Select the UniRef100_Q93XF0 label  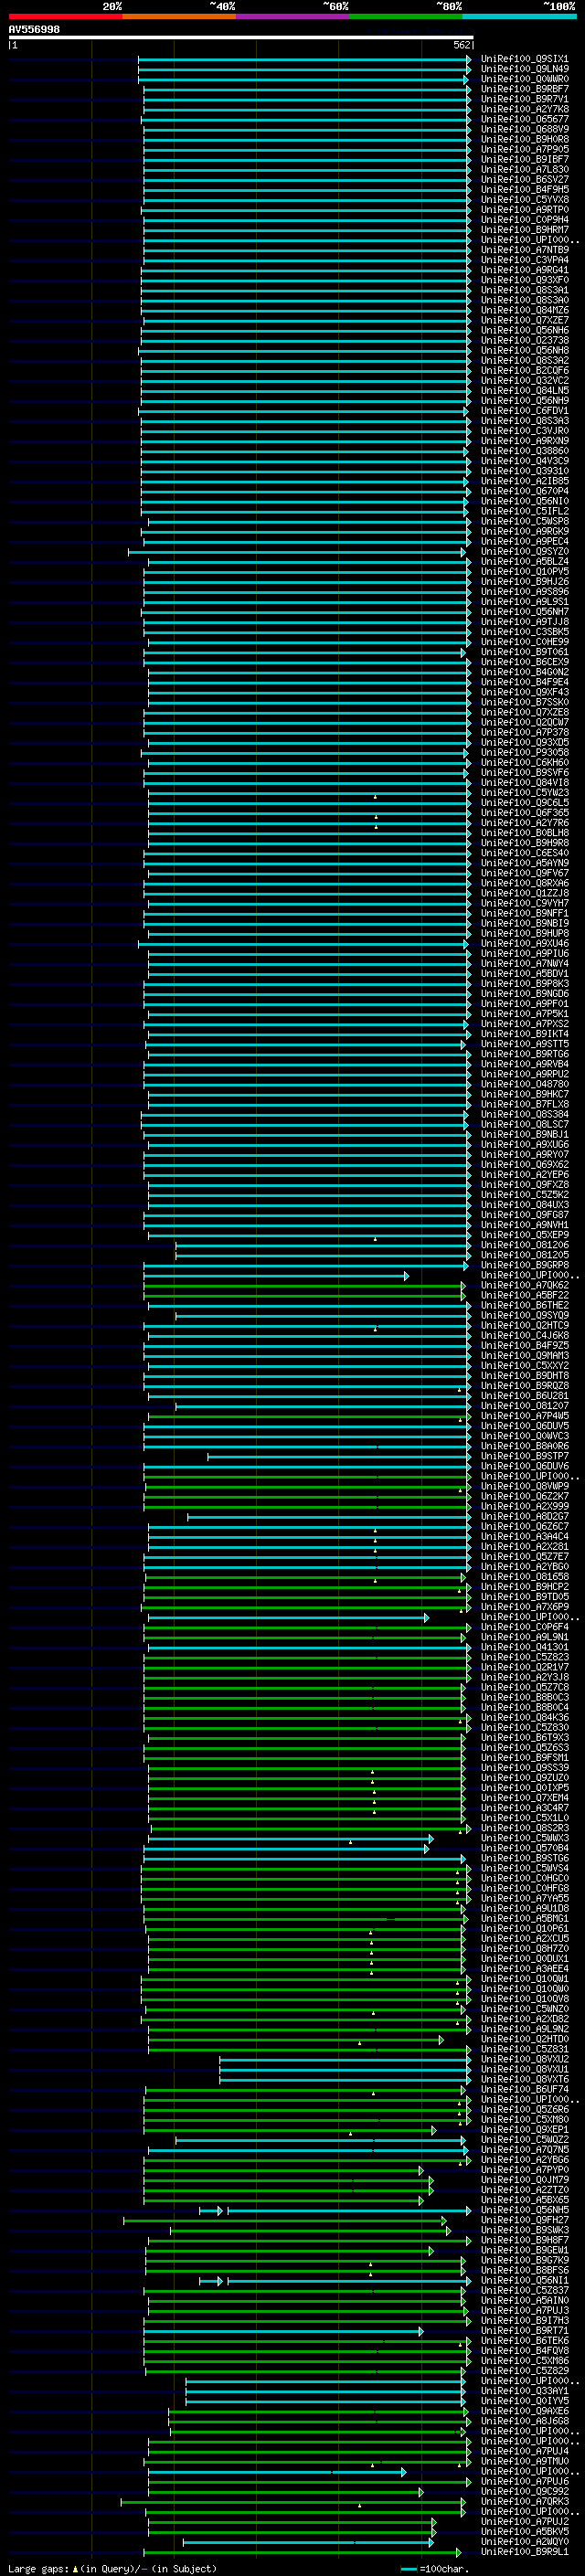[524, 280]
